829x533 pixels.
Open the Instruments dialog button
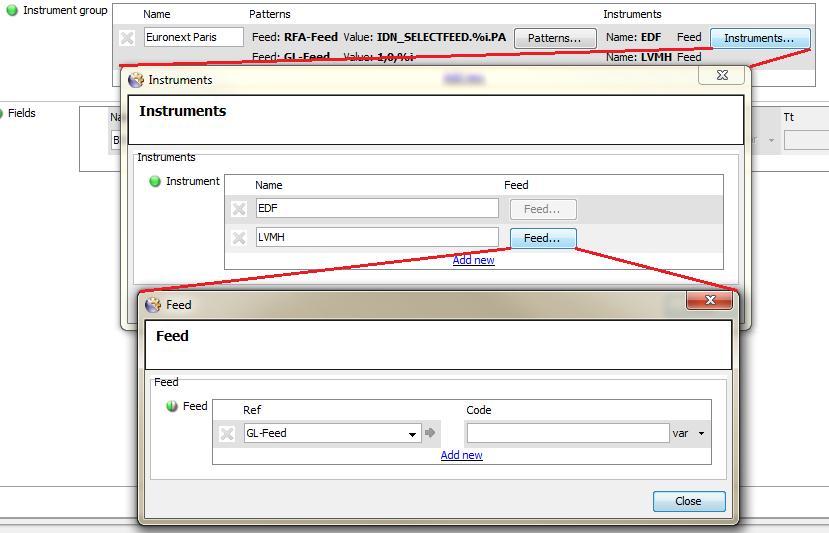click(759, 38)
